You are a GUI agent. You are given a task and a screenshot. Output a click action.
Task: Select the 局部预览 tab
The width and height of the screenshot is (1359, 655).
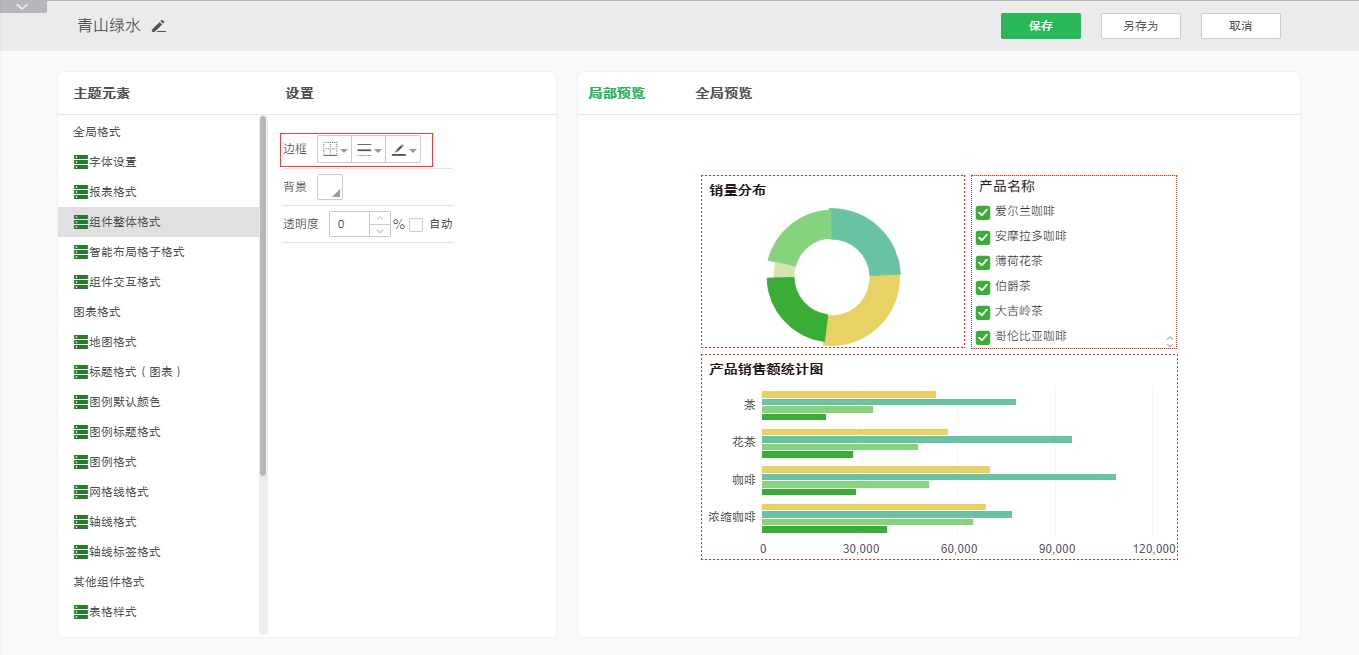616,93
